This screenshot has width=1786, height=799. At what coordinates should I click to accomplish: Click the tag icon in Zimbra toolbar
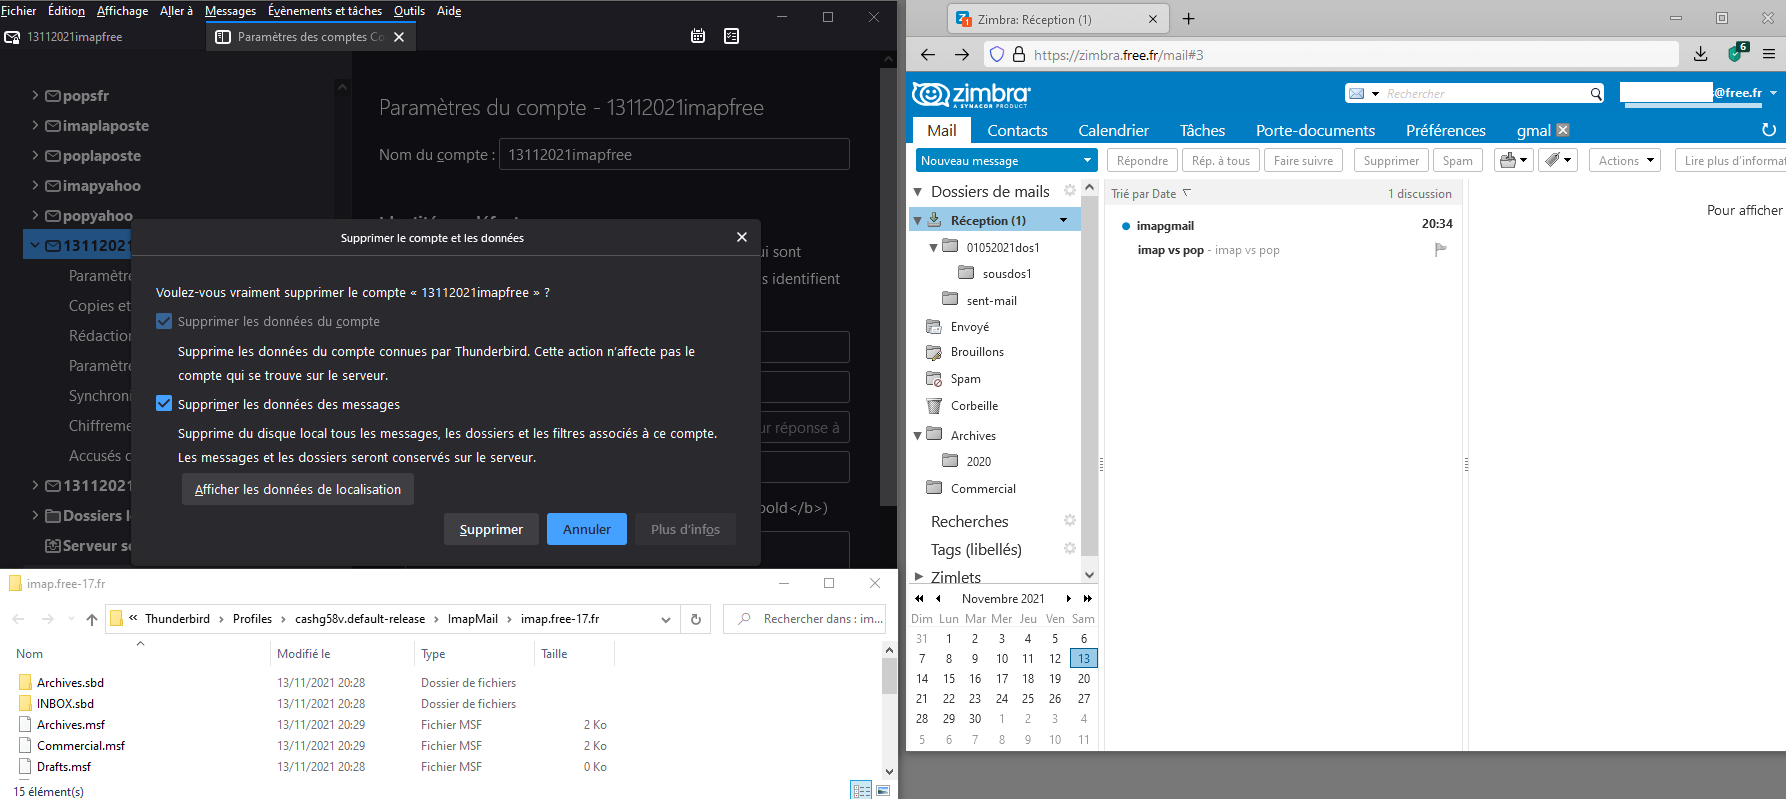1552,160
